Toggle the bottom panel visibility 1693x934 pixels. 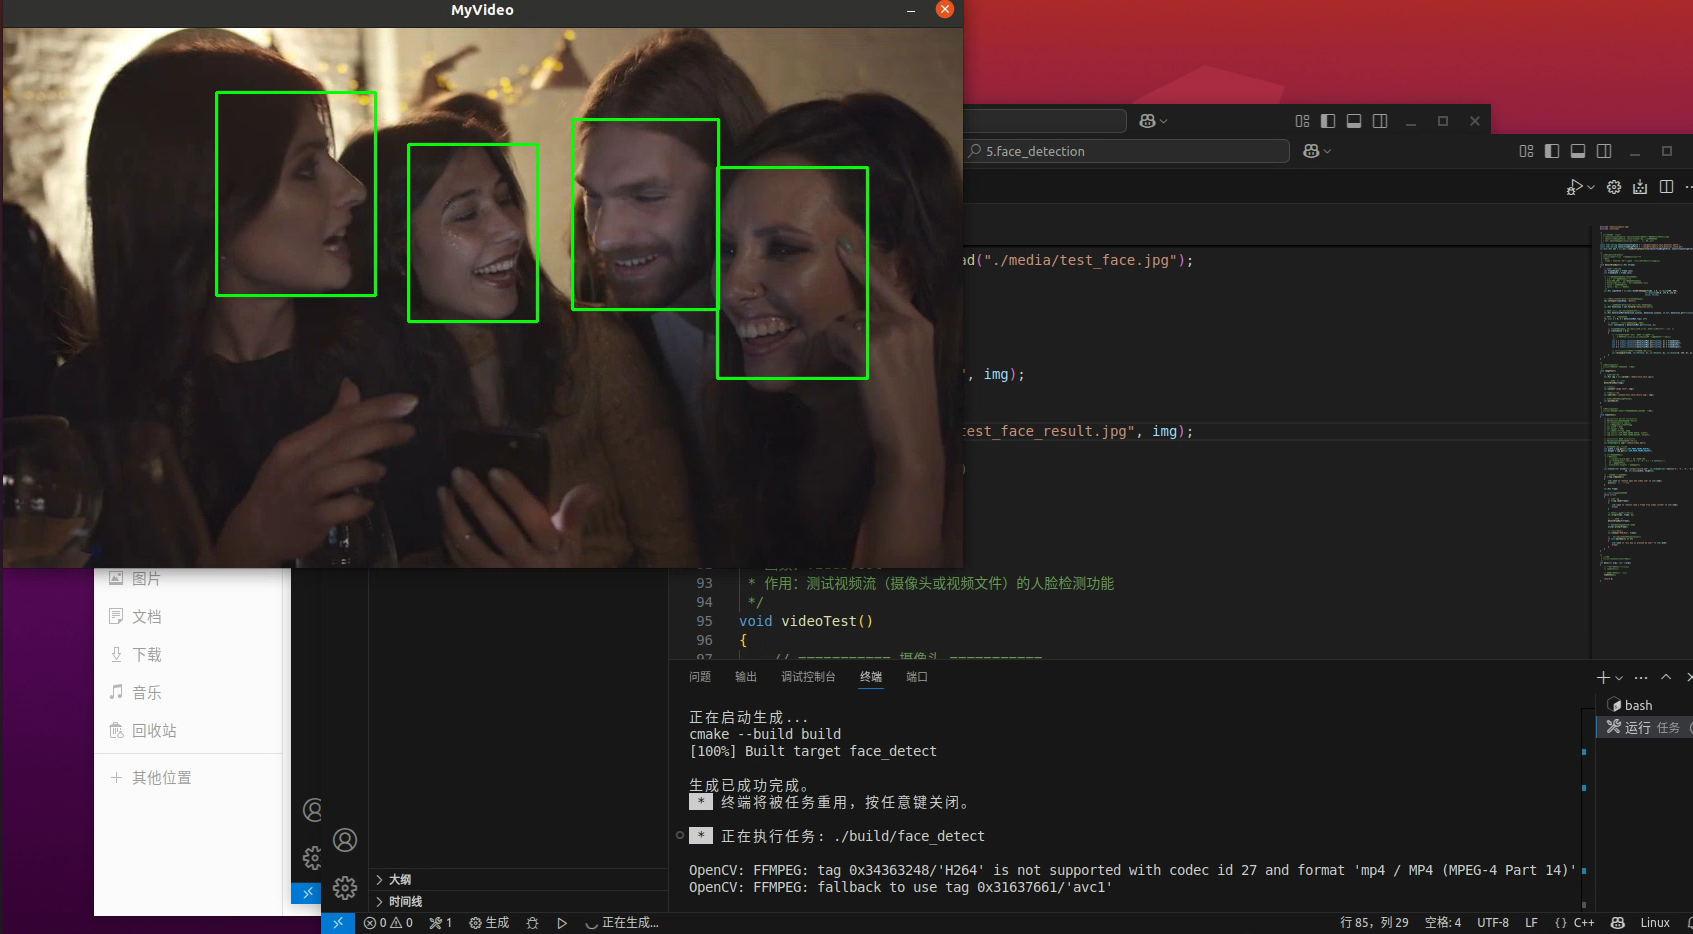pos(1578,151)
